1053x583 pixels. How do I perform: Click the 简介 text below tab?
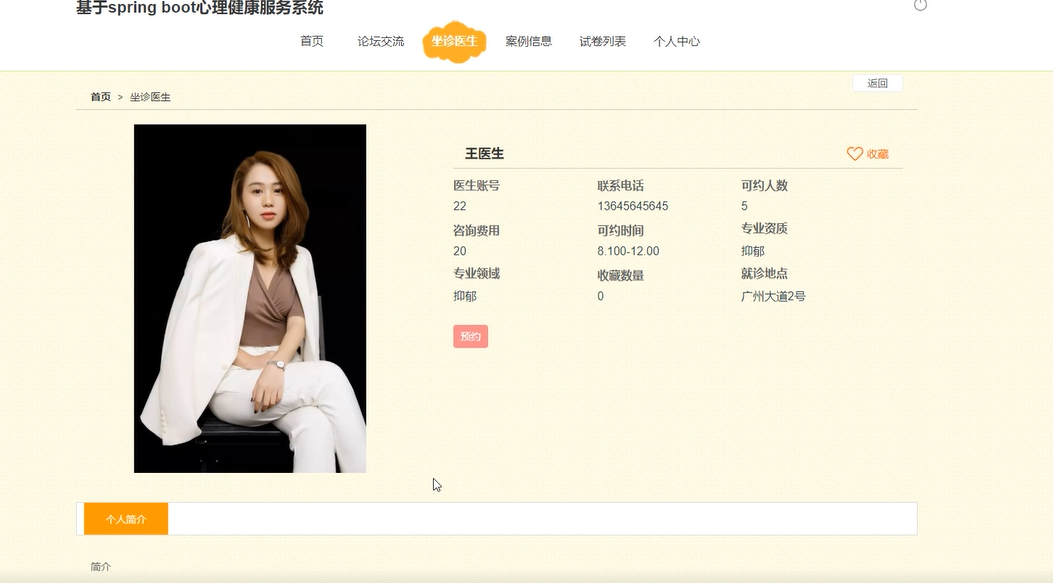101,567
